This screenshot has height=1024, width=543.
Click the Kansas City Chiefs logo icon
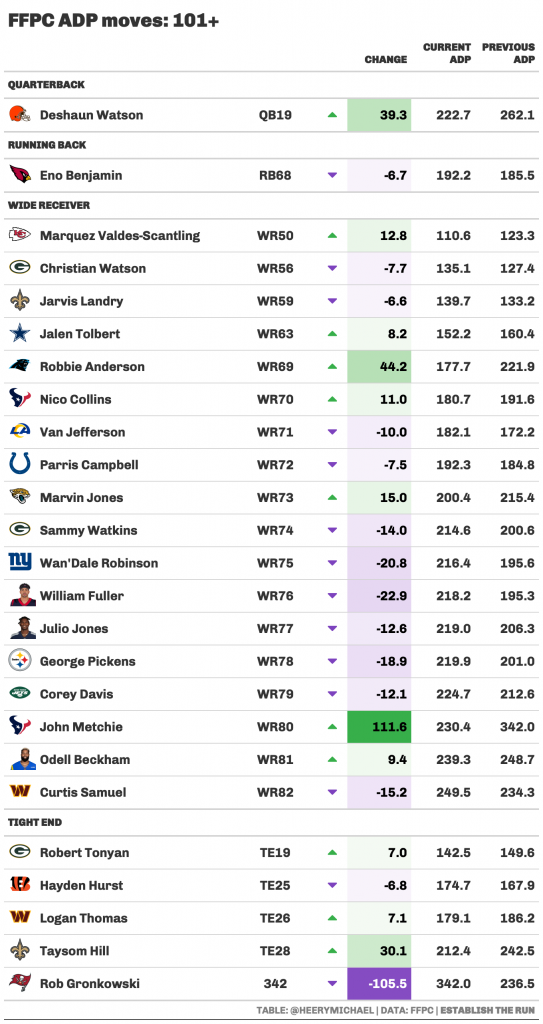(20, 235)
